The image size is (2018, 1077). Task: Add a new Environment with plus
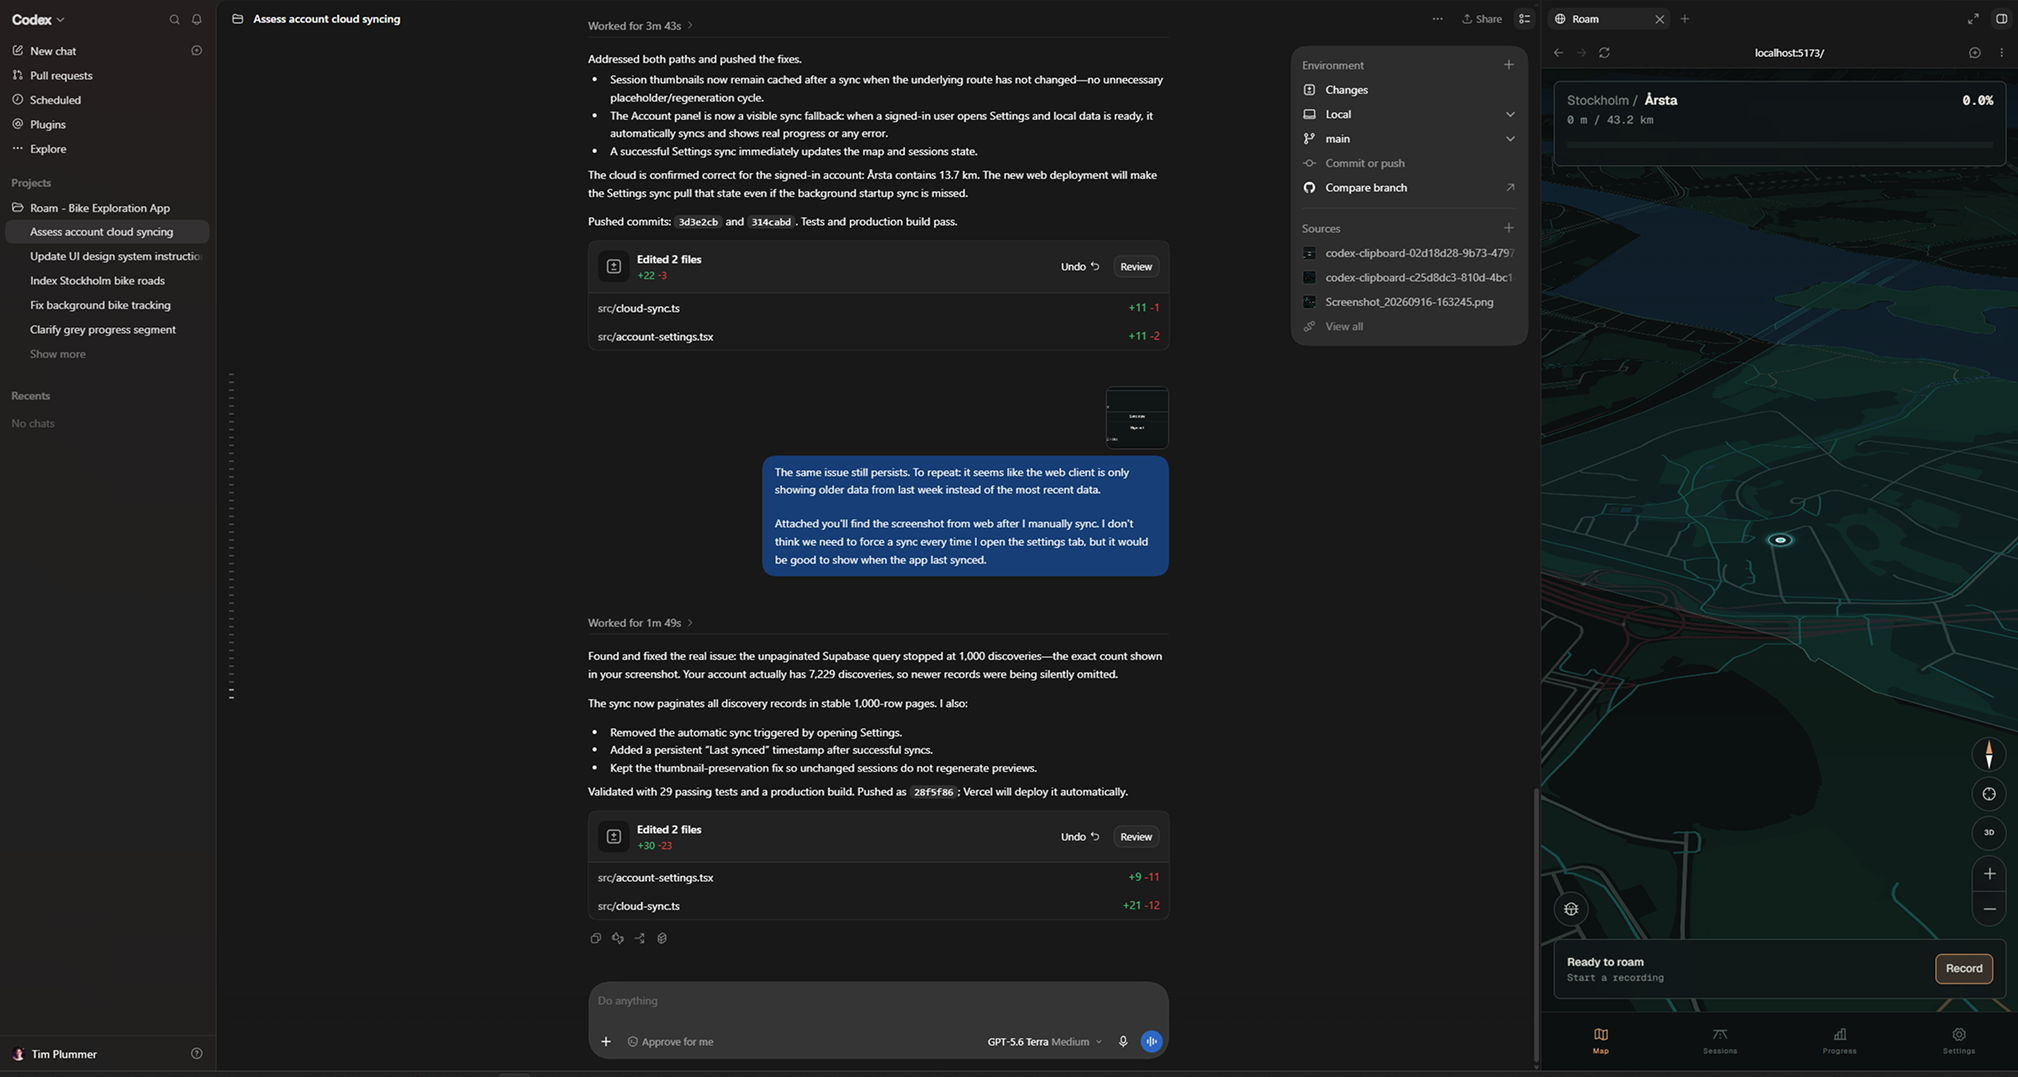[1509, 65]
